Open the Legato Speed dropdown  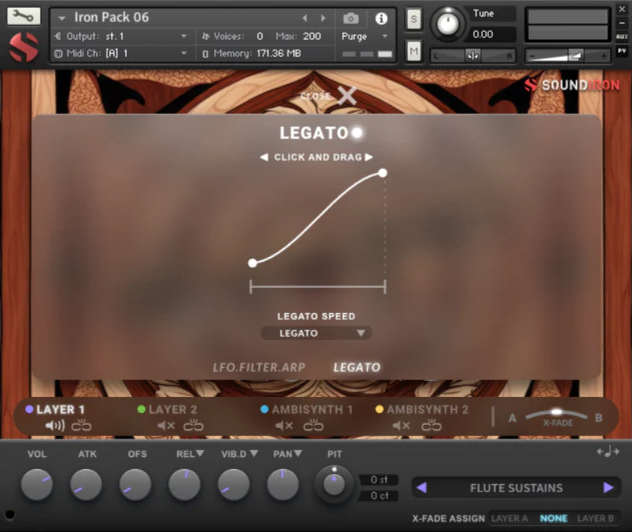pyautogui.click(x=315, y=333)
